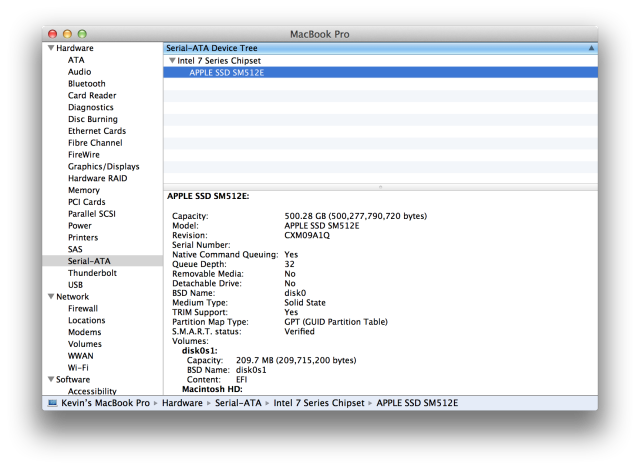Click the Serial-ATA Device Tree column header
Viewport: 640px width, 469px height.
(x=380, y=48)
